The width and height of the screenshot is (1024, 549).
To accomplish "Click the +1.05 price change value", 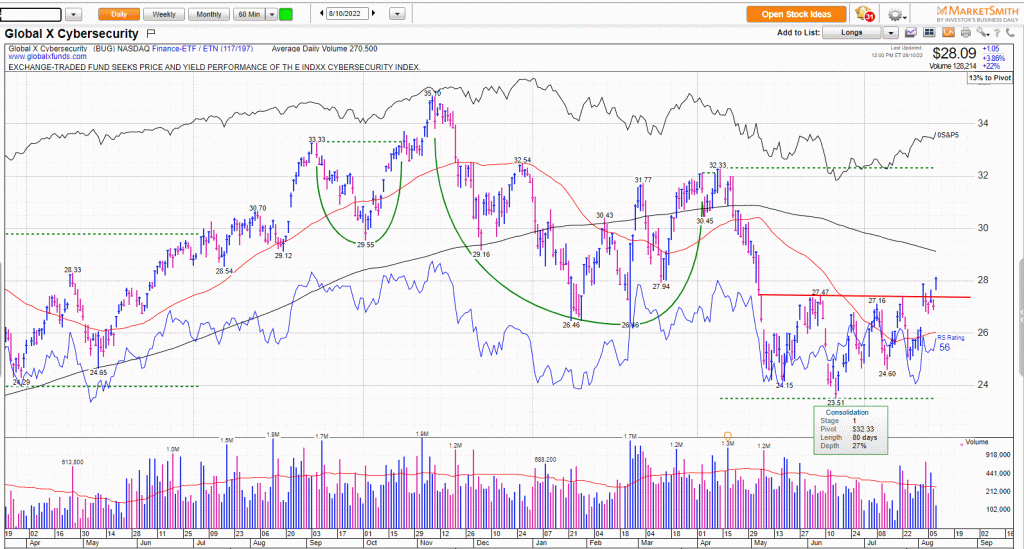I will 991,49.
